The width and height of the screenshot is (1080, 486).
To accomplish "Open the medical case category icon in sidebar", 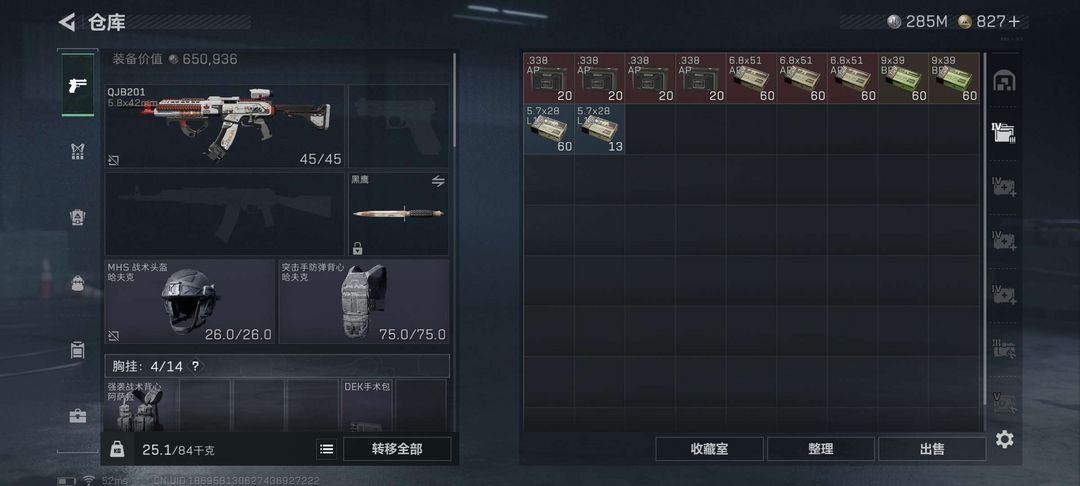I will tap(78, 416).
